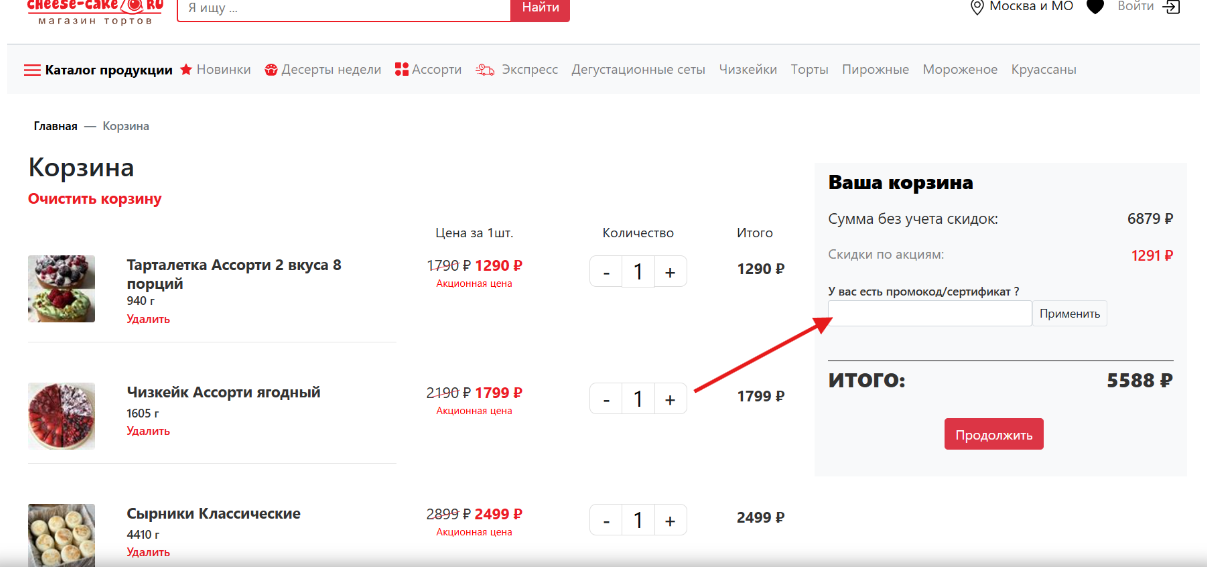Open the hamburger Каталог продукции menu icon

[32, 70]
